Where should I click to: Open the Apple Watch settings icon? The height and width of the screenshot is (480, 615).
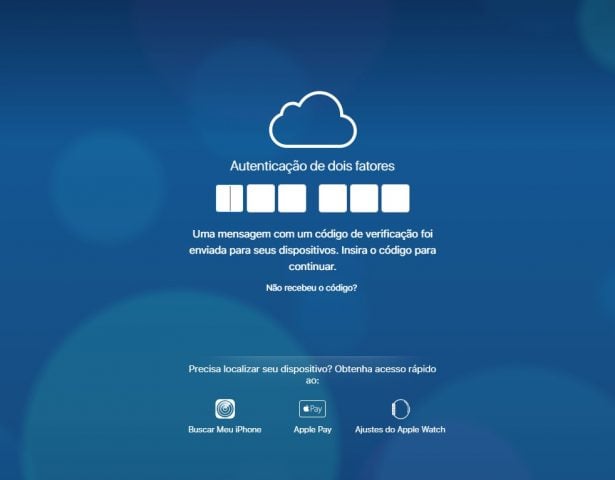(x=400, y=409)
